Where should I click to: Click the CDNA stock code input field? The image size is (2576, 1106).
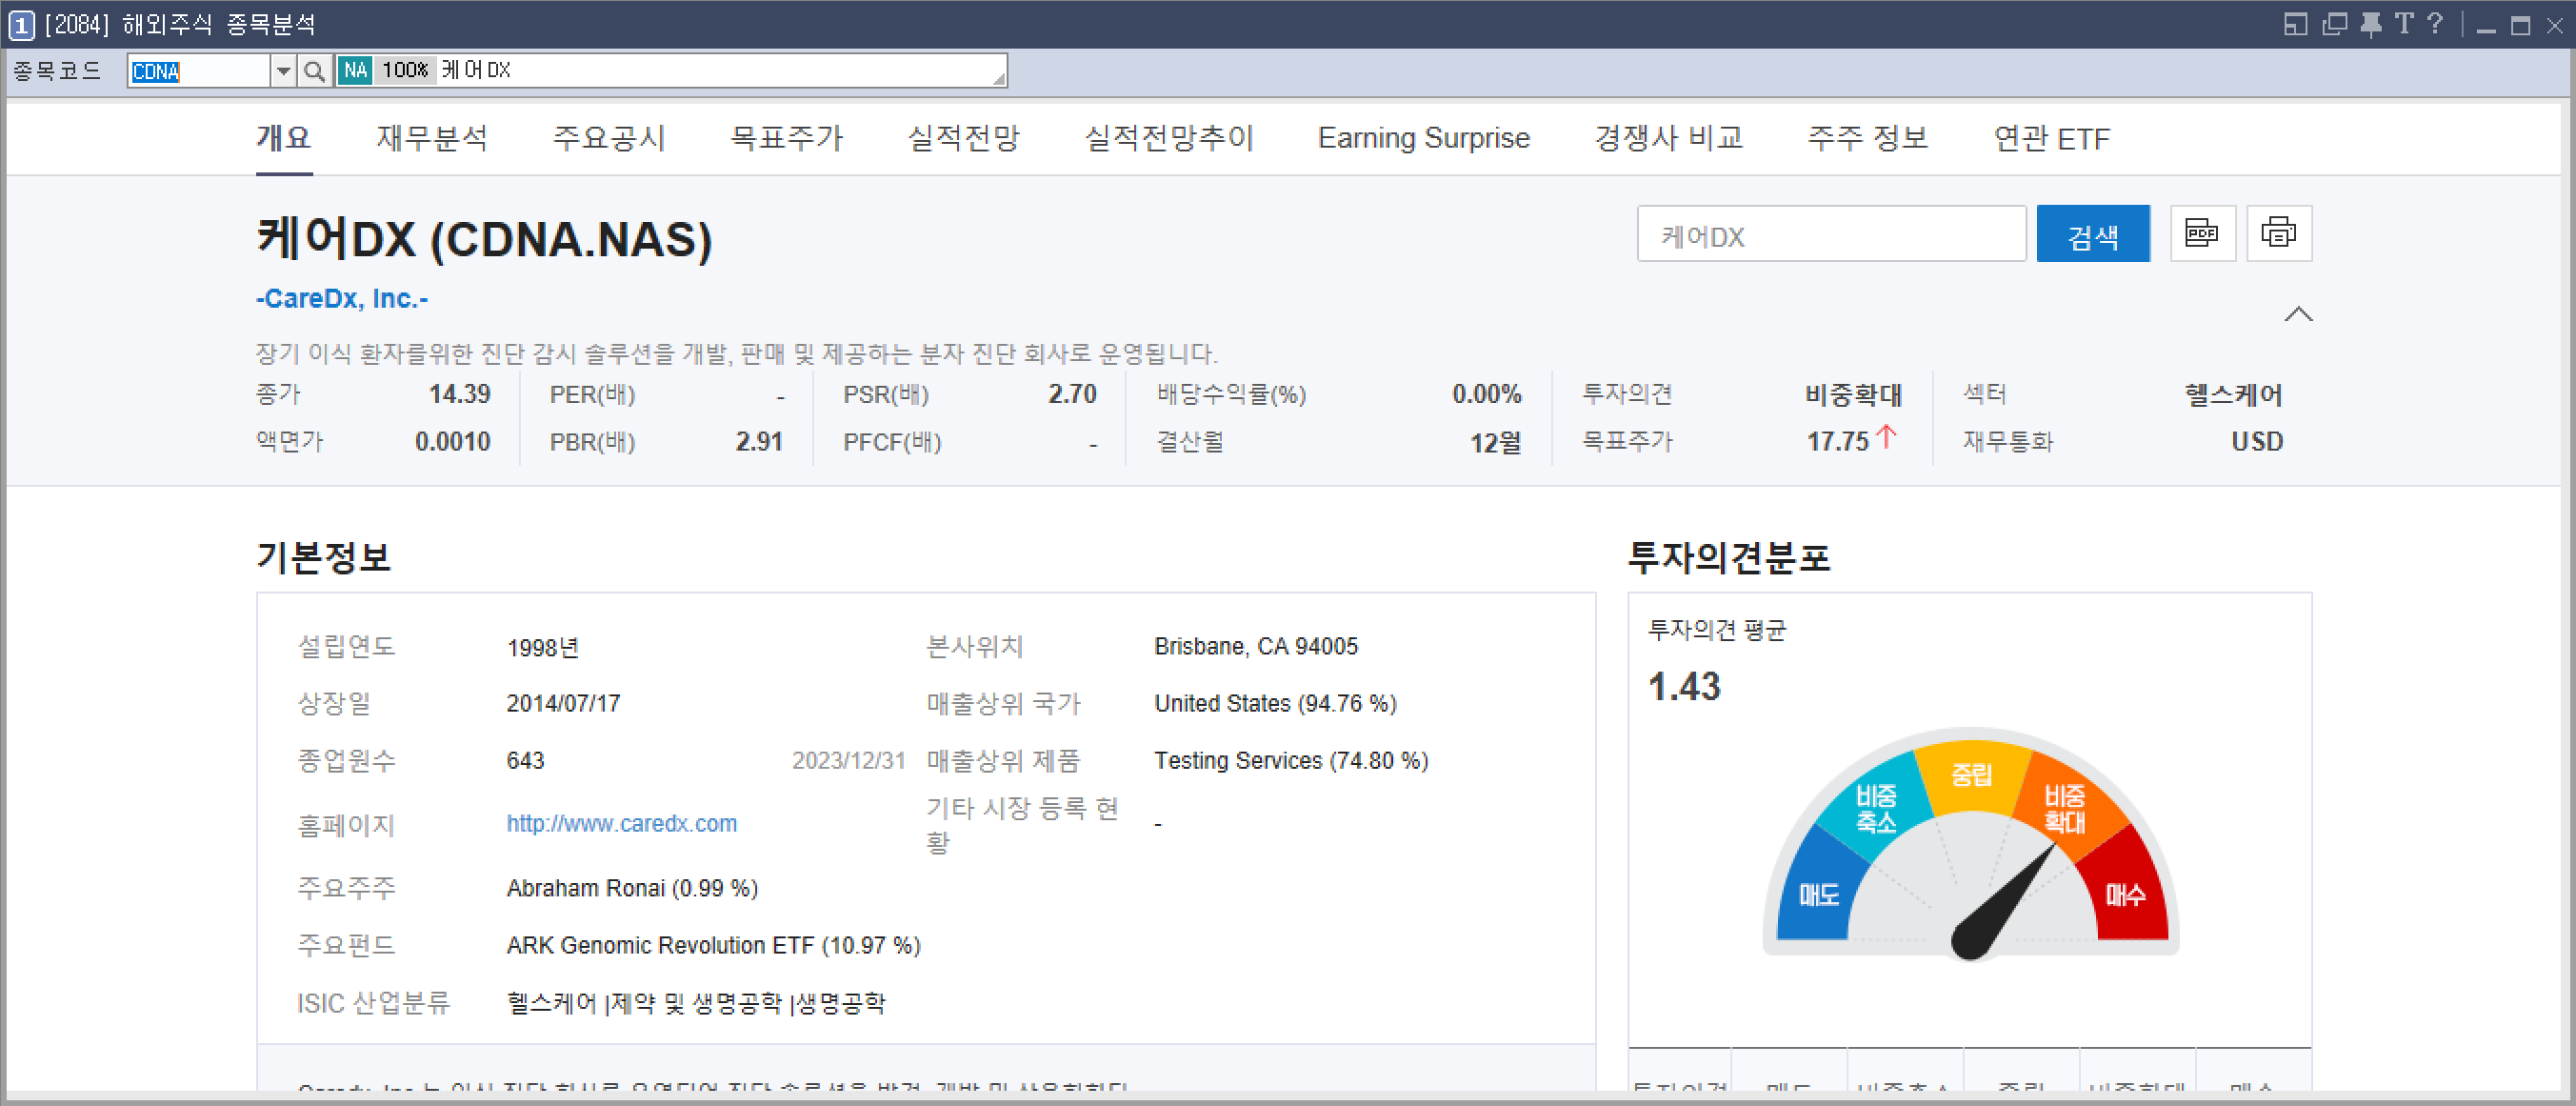[x=199, y=71]
